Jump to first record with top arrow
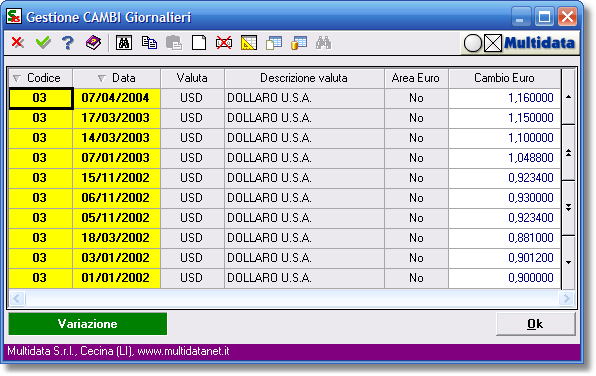The height and width of the screenshot is (376, 596). tap(568, 97)
